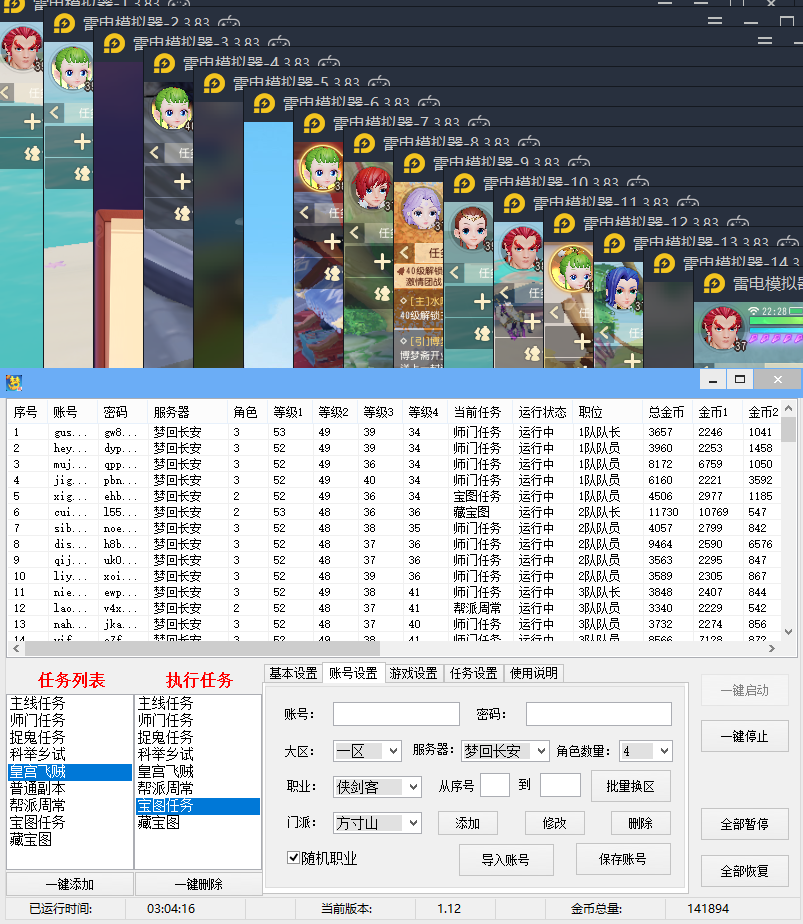Viewport: 803px width, 924px height.
Task: Switch to the 账号设置 tab
Action: (x=353, y=673)
